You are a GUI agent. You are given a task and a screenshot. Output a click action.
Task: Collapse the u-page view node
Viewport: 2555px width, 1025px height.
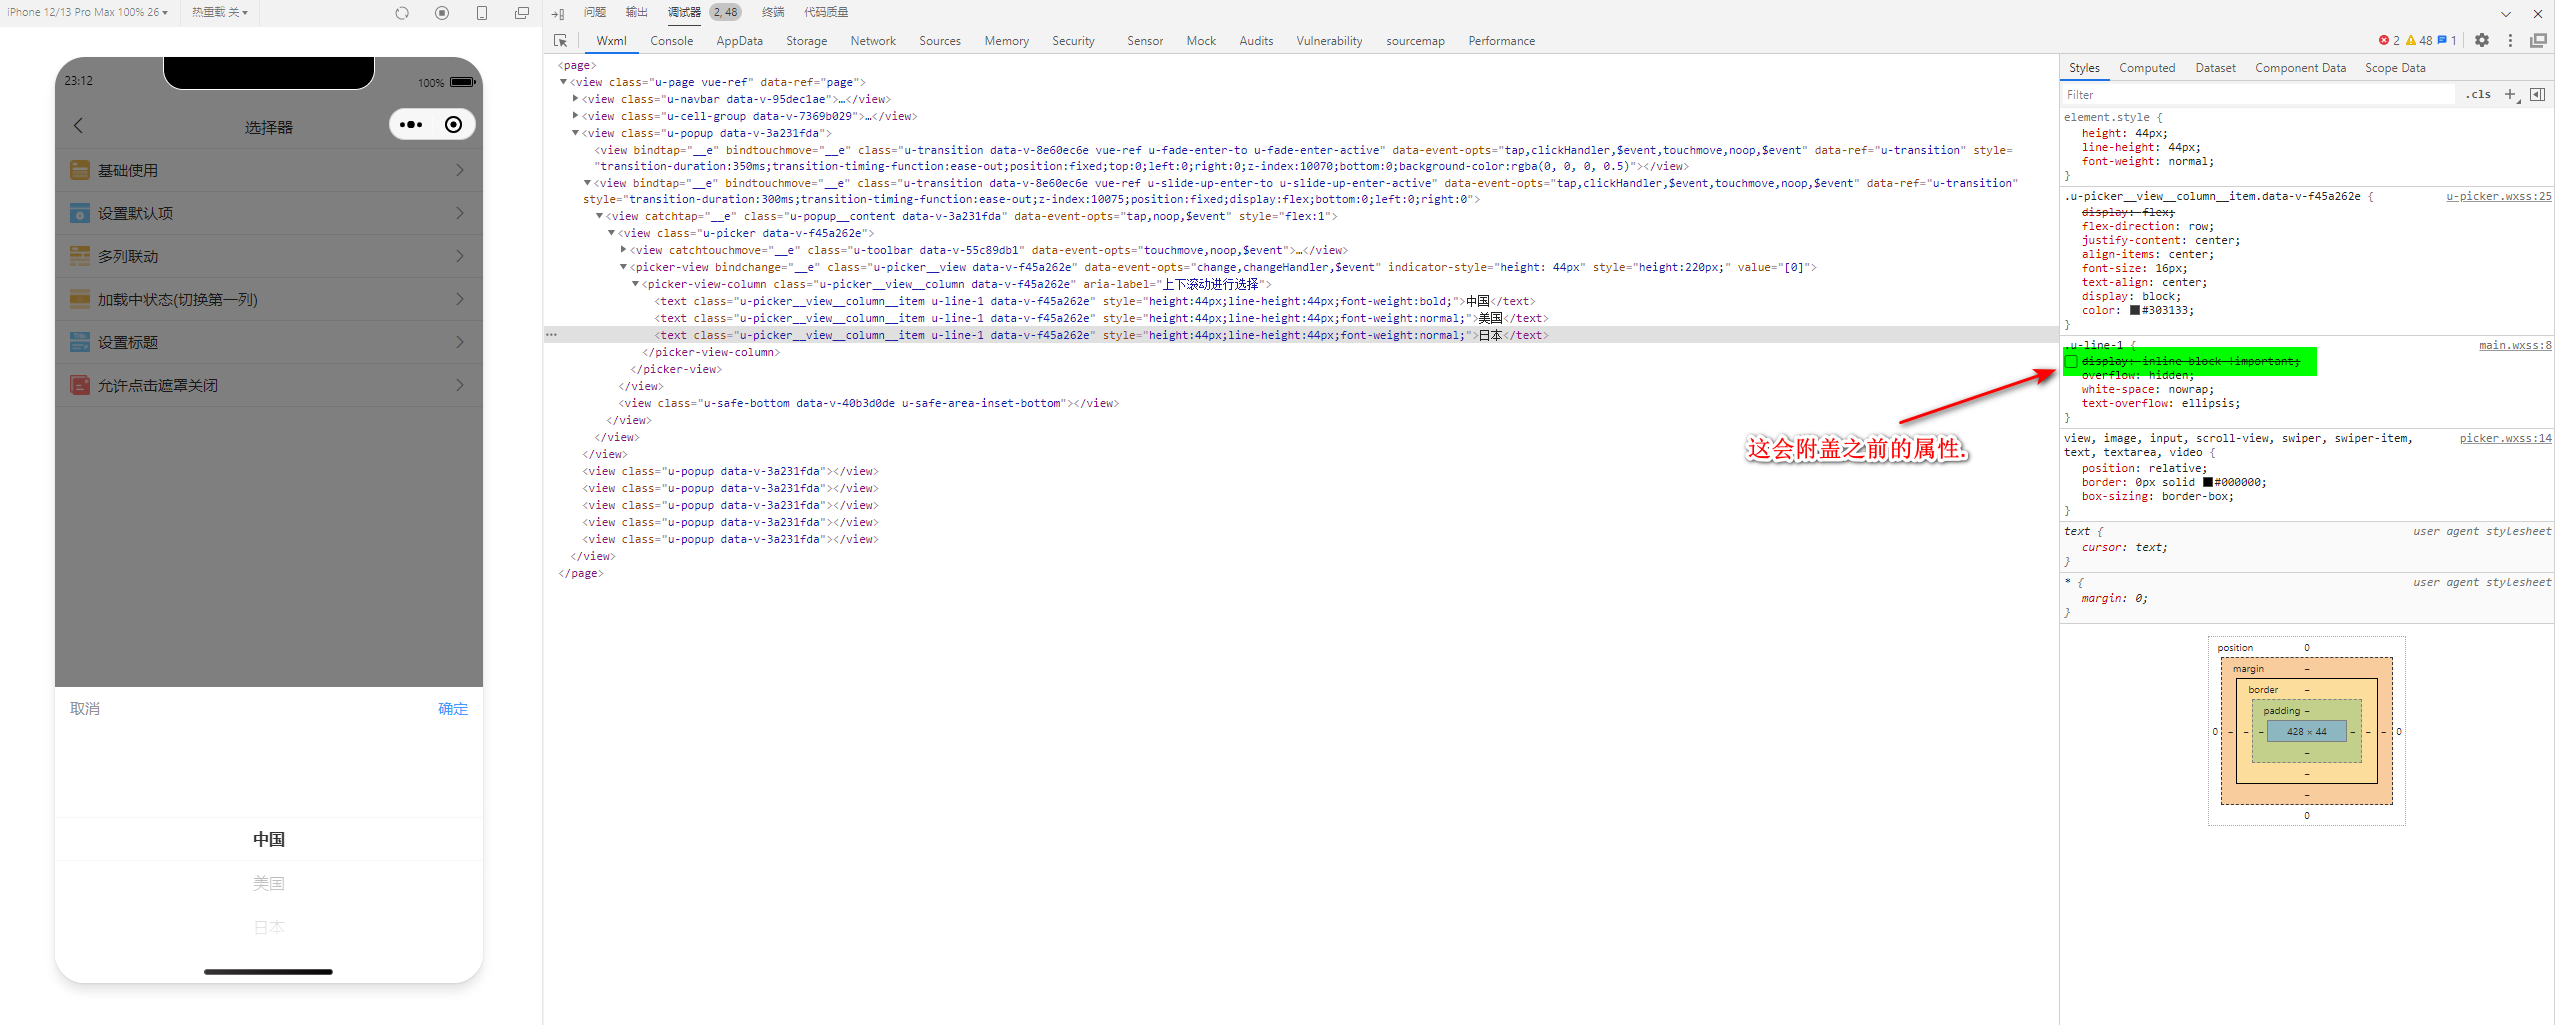[x=563, y=82]
